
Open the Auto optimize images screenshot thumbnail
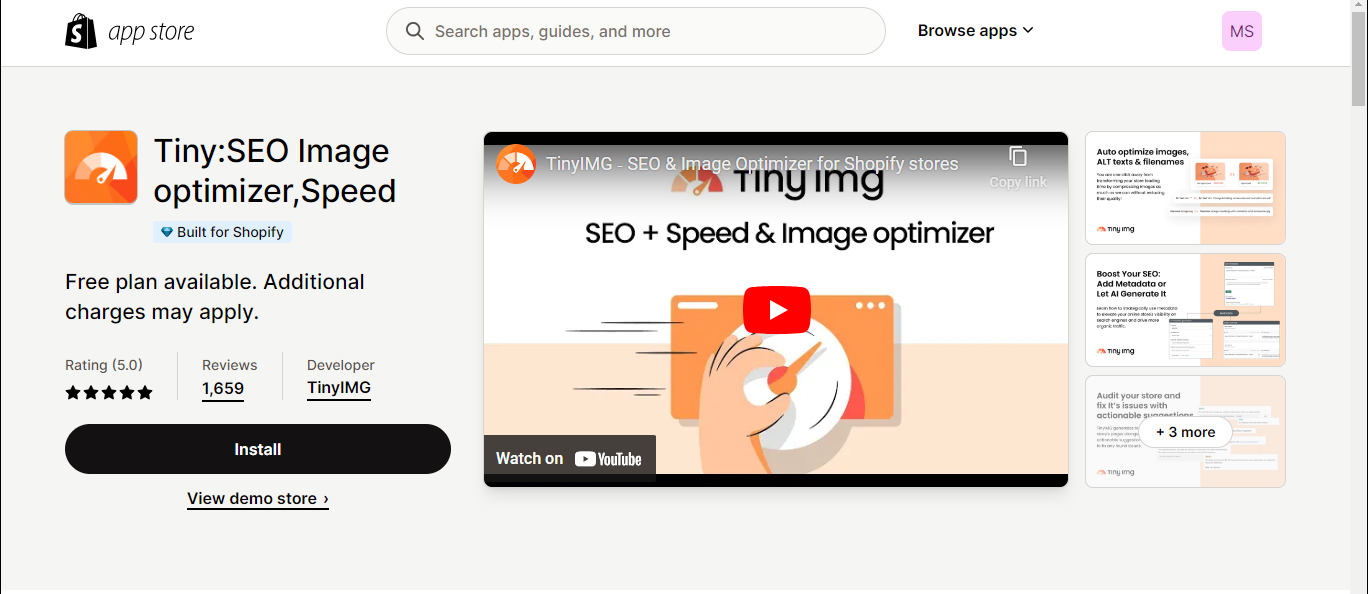[1185, 188]
